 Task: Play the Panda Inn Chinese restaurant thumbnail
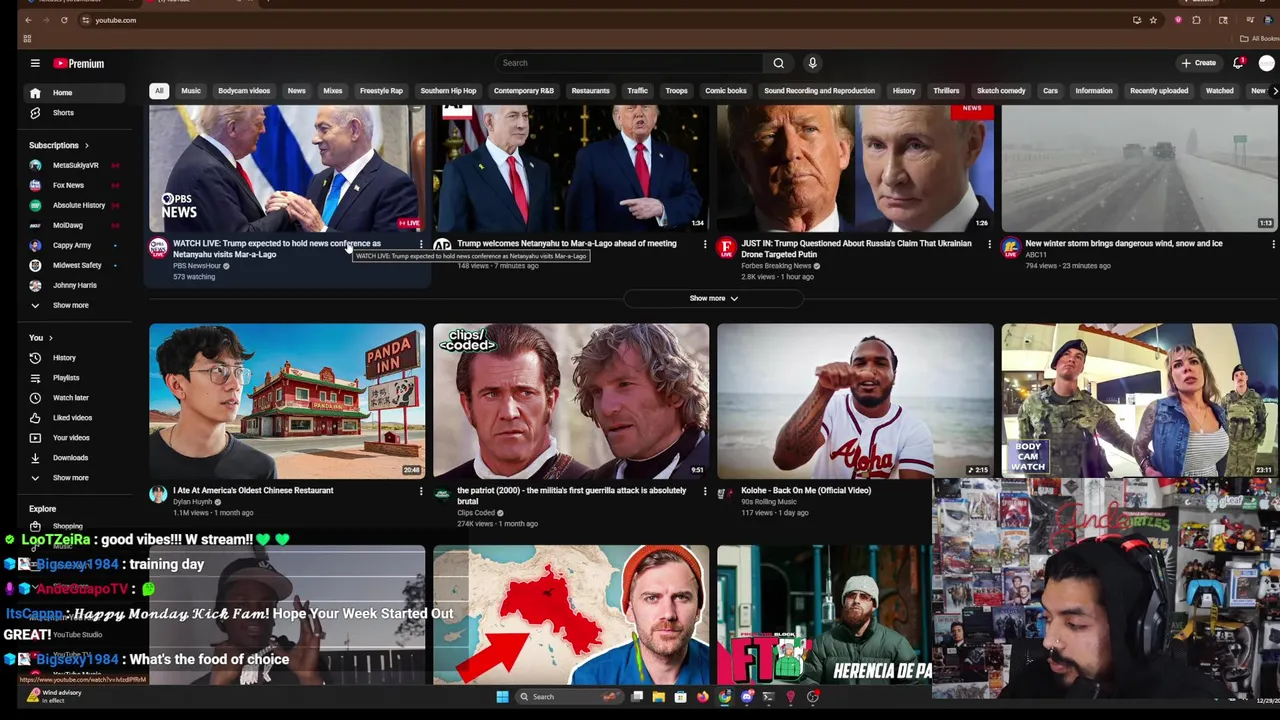tap(287, 400)
